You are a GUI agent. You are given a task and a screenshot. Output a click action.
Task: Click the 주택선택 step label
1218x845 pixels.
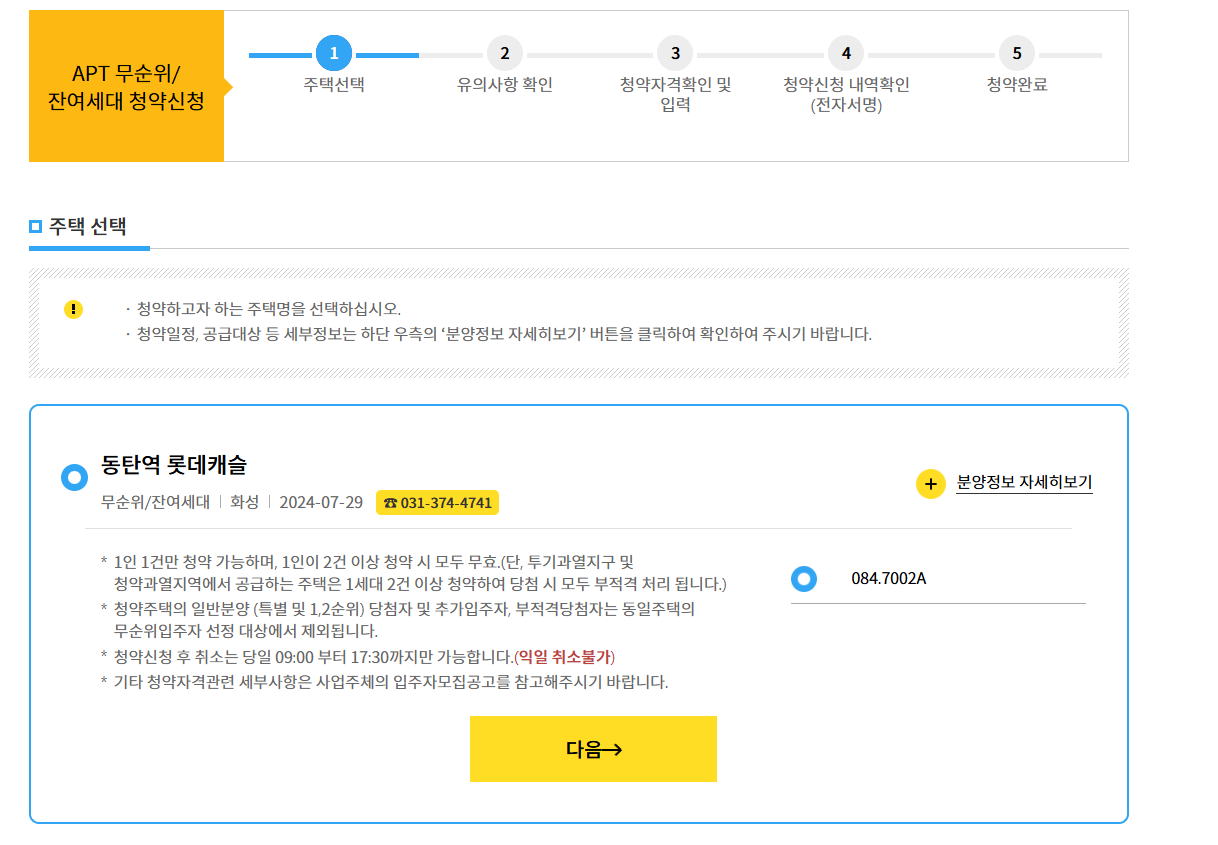pos(334,85)
